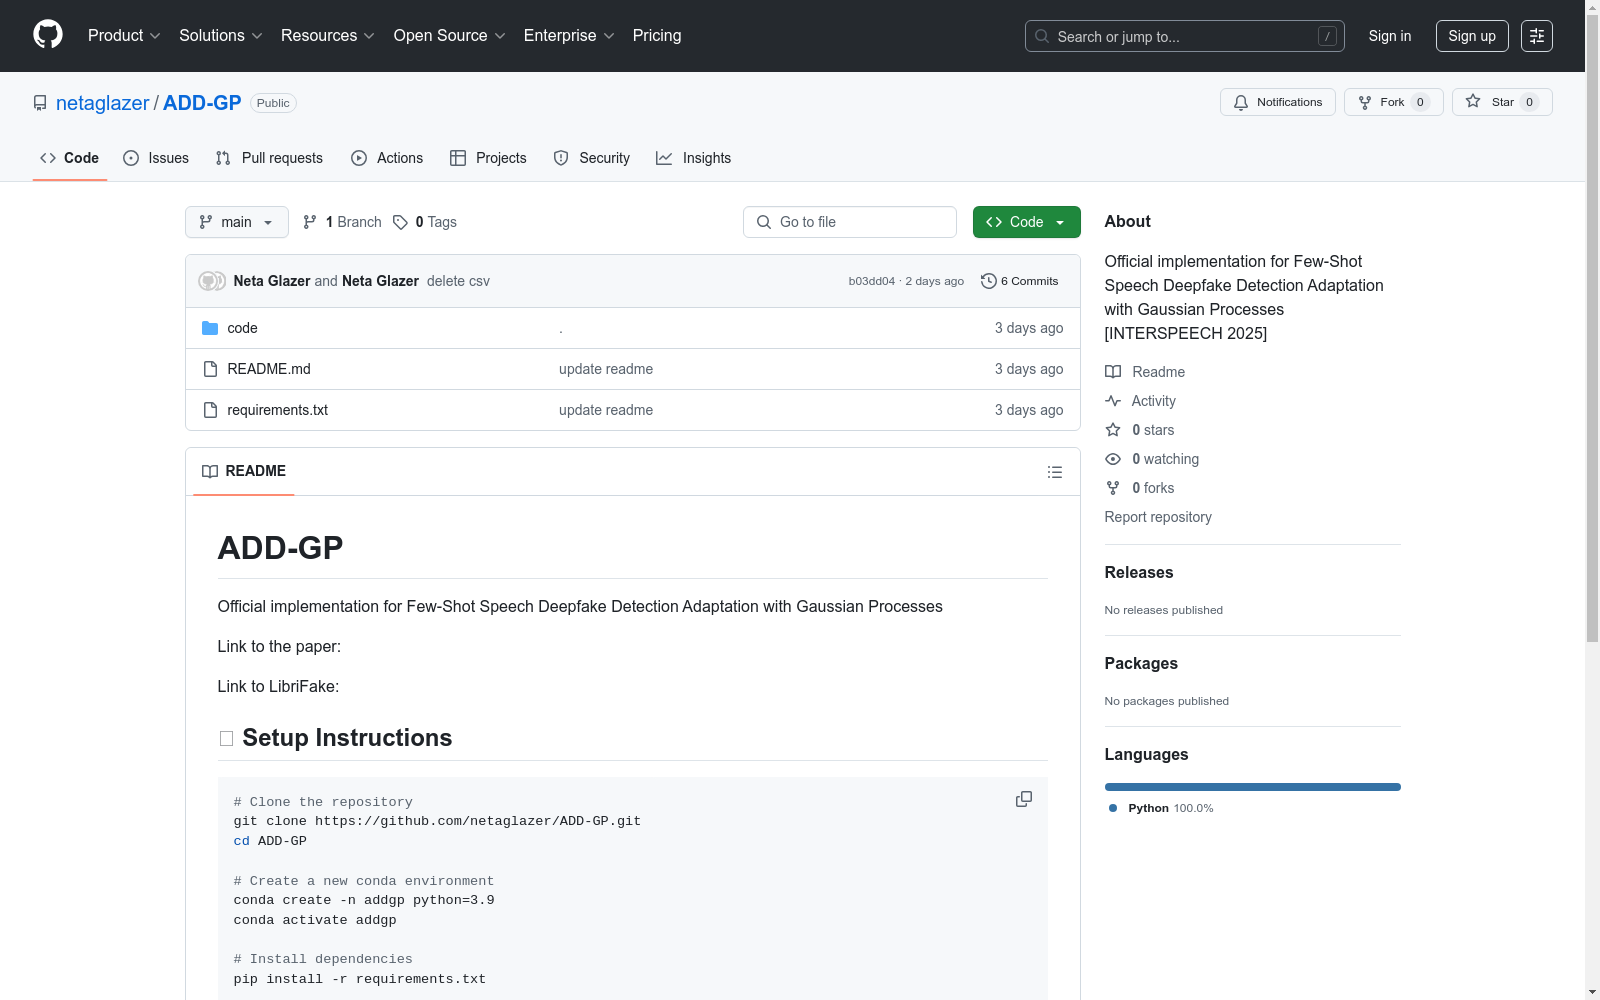The width and height of the screenshot is (1600, 1000).
Task: Open the command palette icon button
Action: pyautogui.click(x=1536, y=36)
